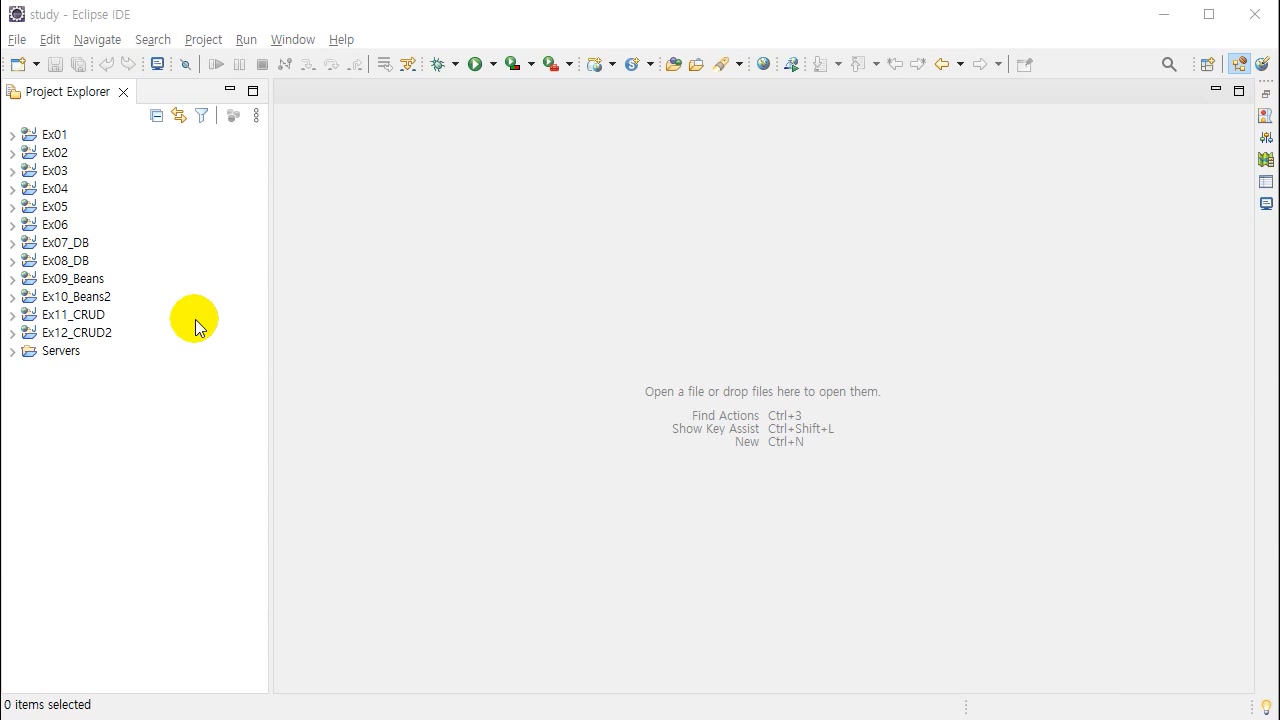Click the Collapse All icon in Project Explorer
1280x720 pixels.
click(x=156, y=116)
